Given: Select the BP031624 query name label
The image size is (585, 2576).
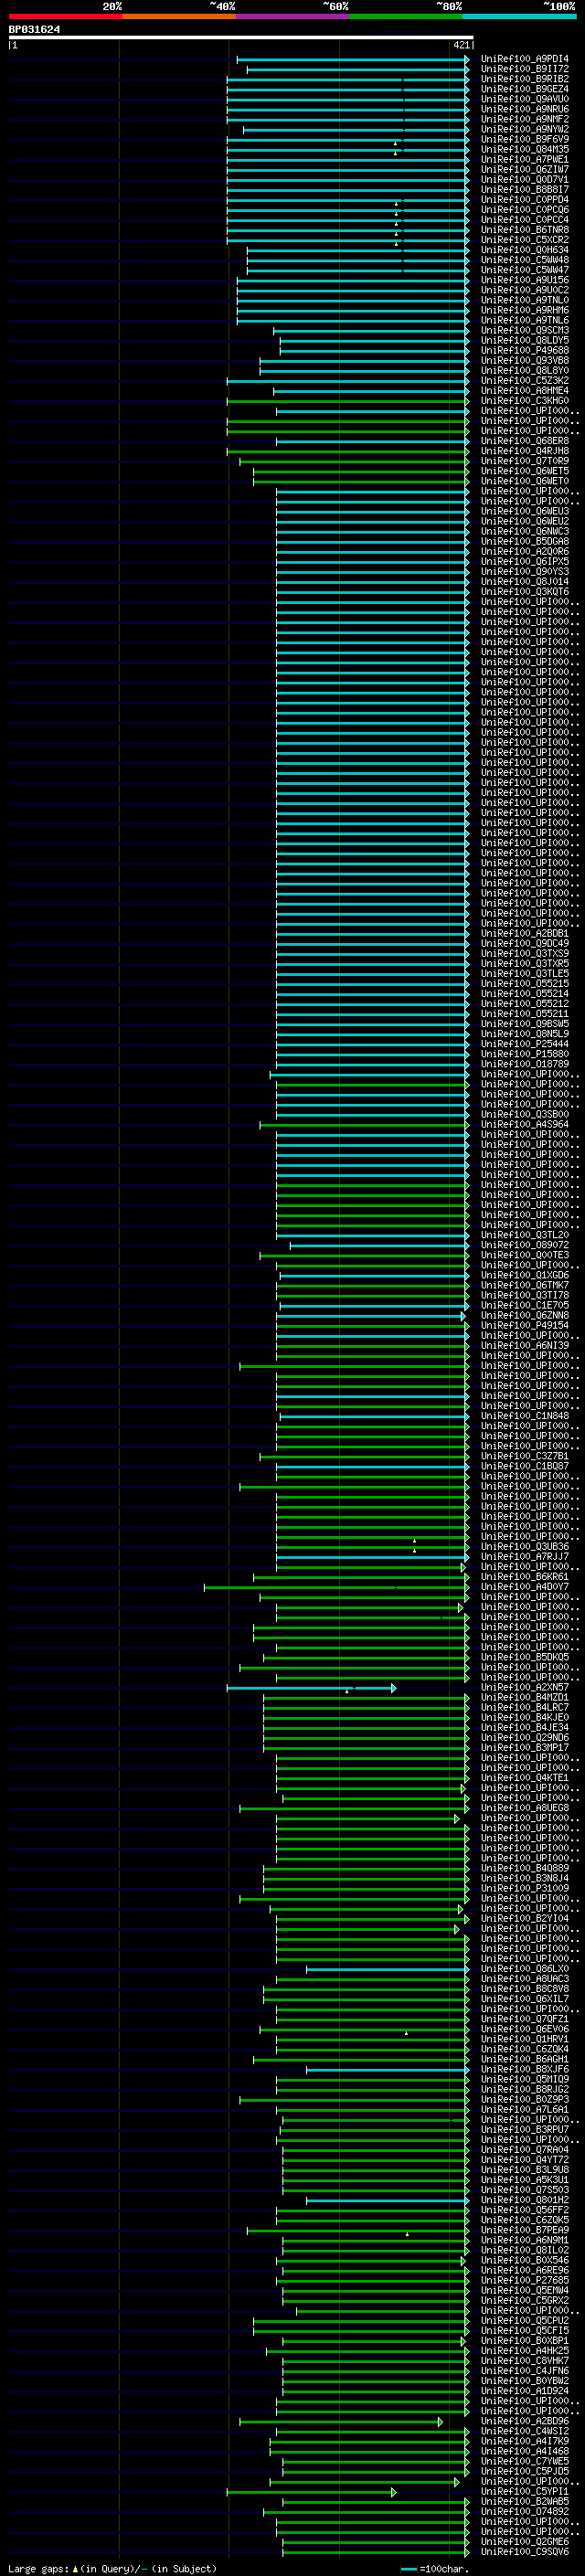Looking at the screenshot, I should [x=34, y=29].
